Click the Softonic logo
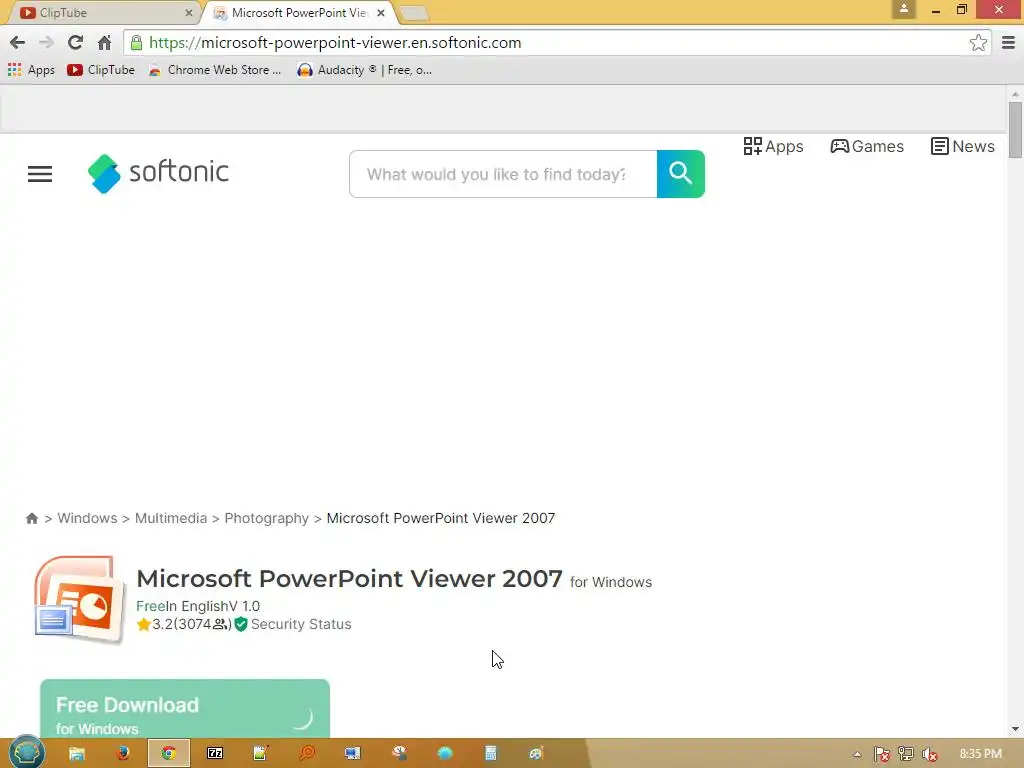The height and width of the screenshot is (768, 1024). coord(159,173)
